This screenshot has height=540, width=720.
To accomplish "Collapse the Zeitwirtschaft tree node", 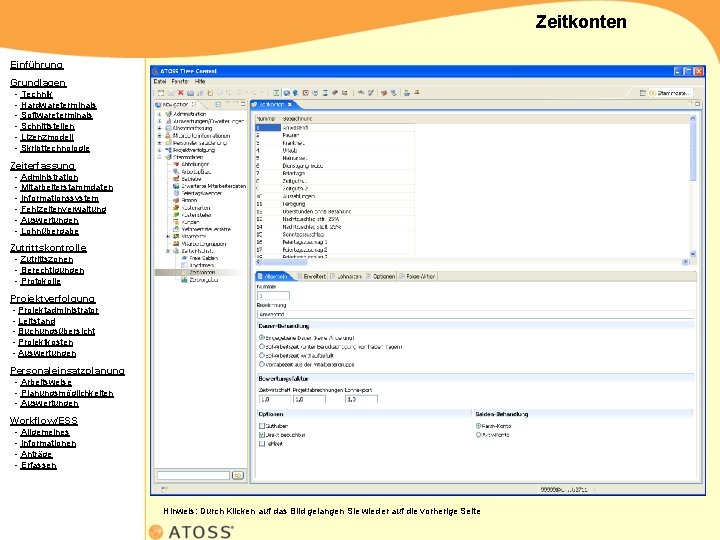I will [168, 251].
